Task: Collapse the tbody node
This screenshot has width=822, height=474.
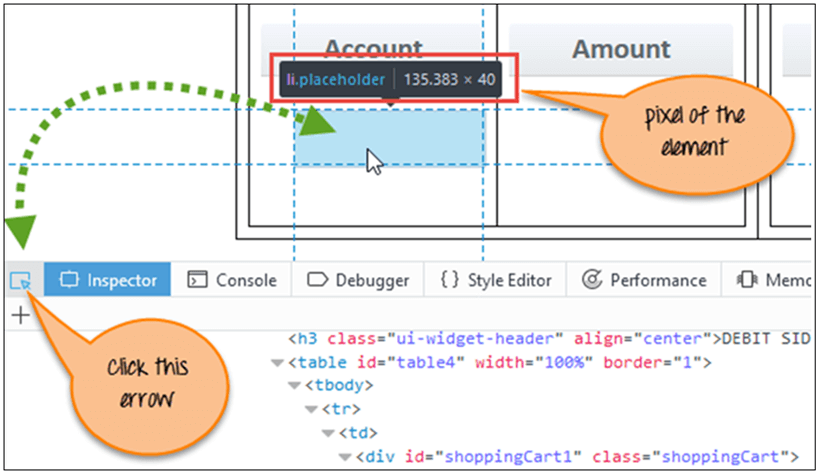Action: point(294,385)
